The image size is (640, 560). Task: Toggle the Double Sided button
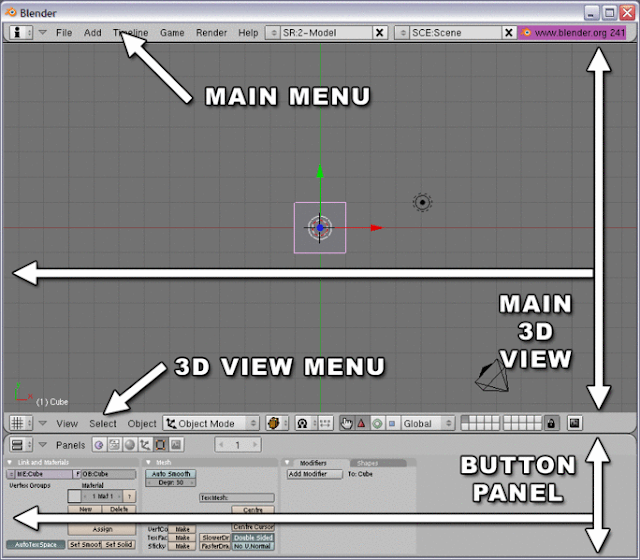(253, 538)
